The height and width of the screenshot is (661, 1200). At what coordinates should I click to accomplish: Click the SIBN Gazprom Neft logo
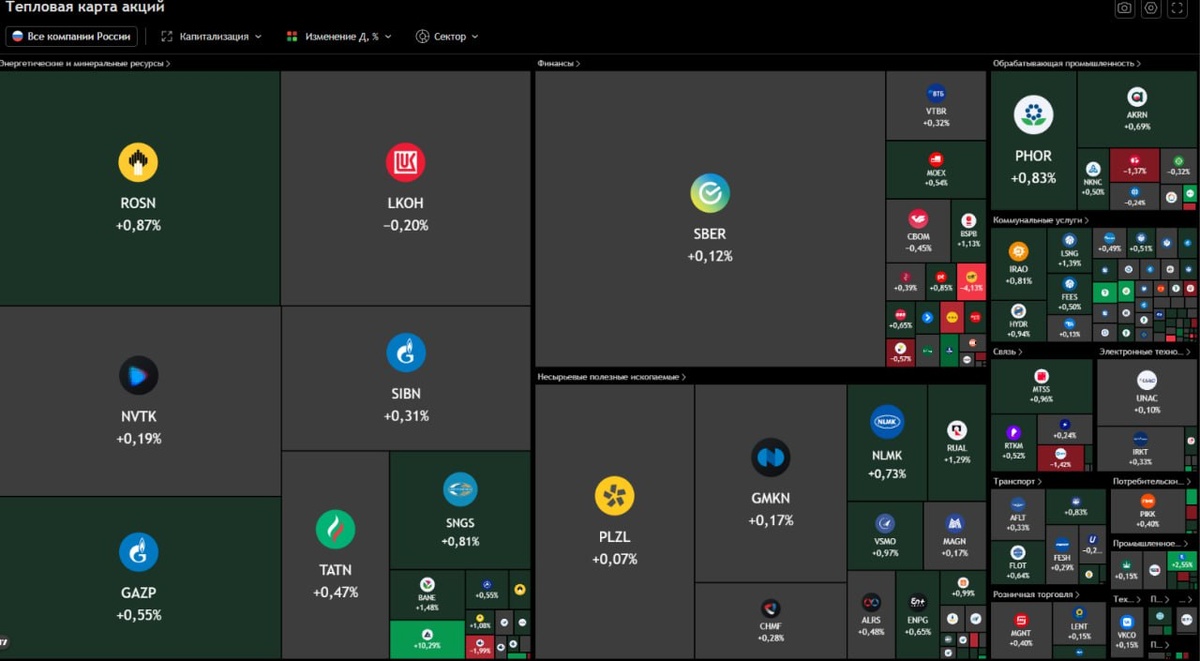coord(406,353)
